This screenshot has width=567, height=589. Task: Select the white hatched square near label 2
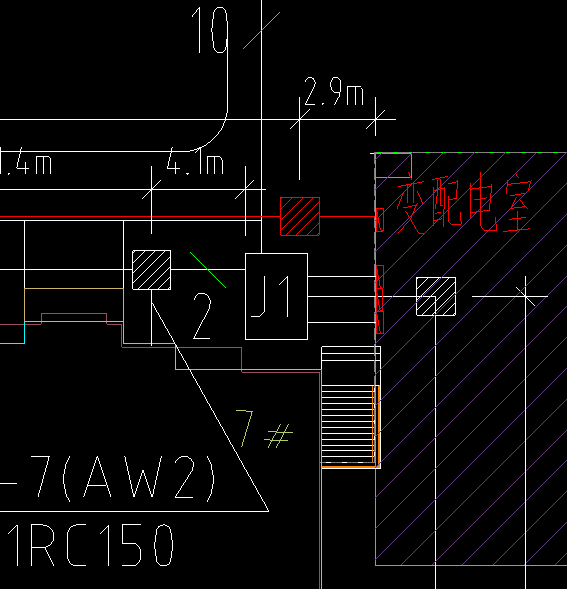151,270
